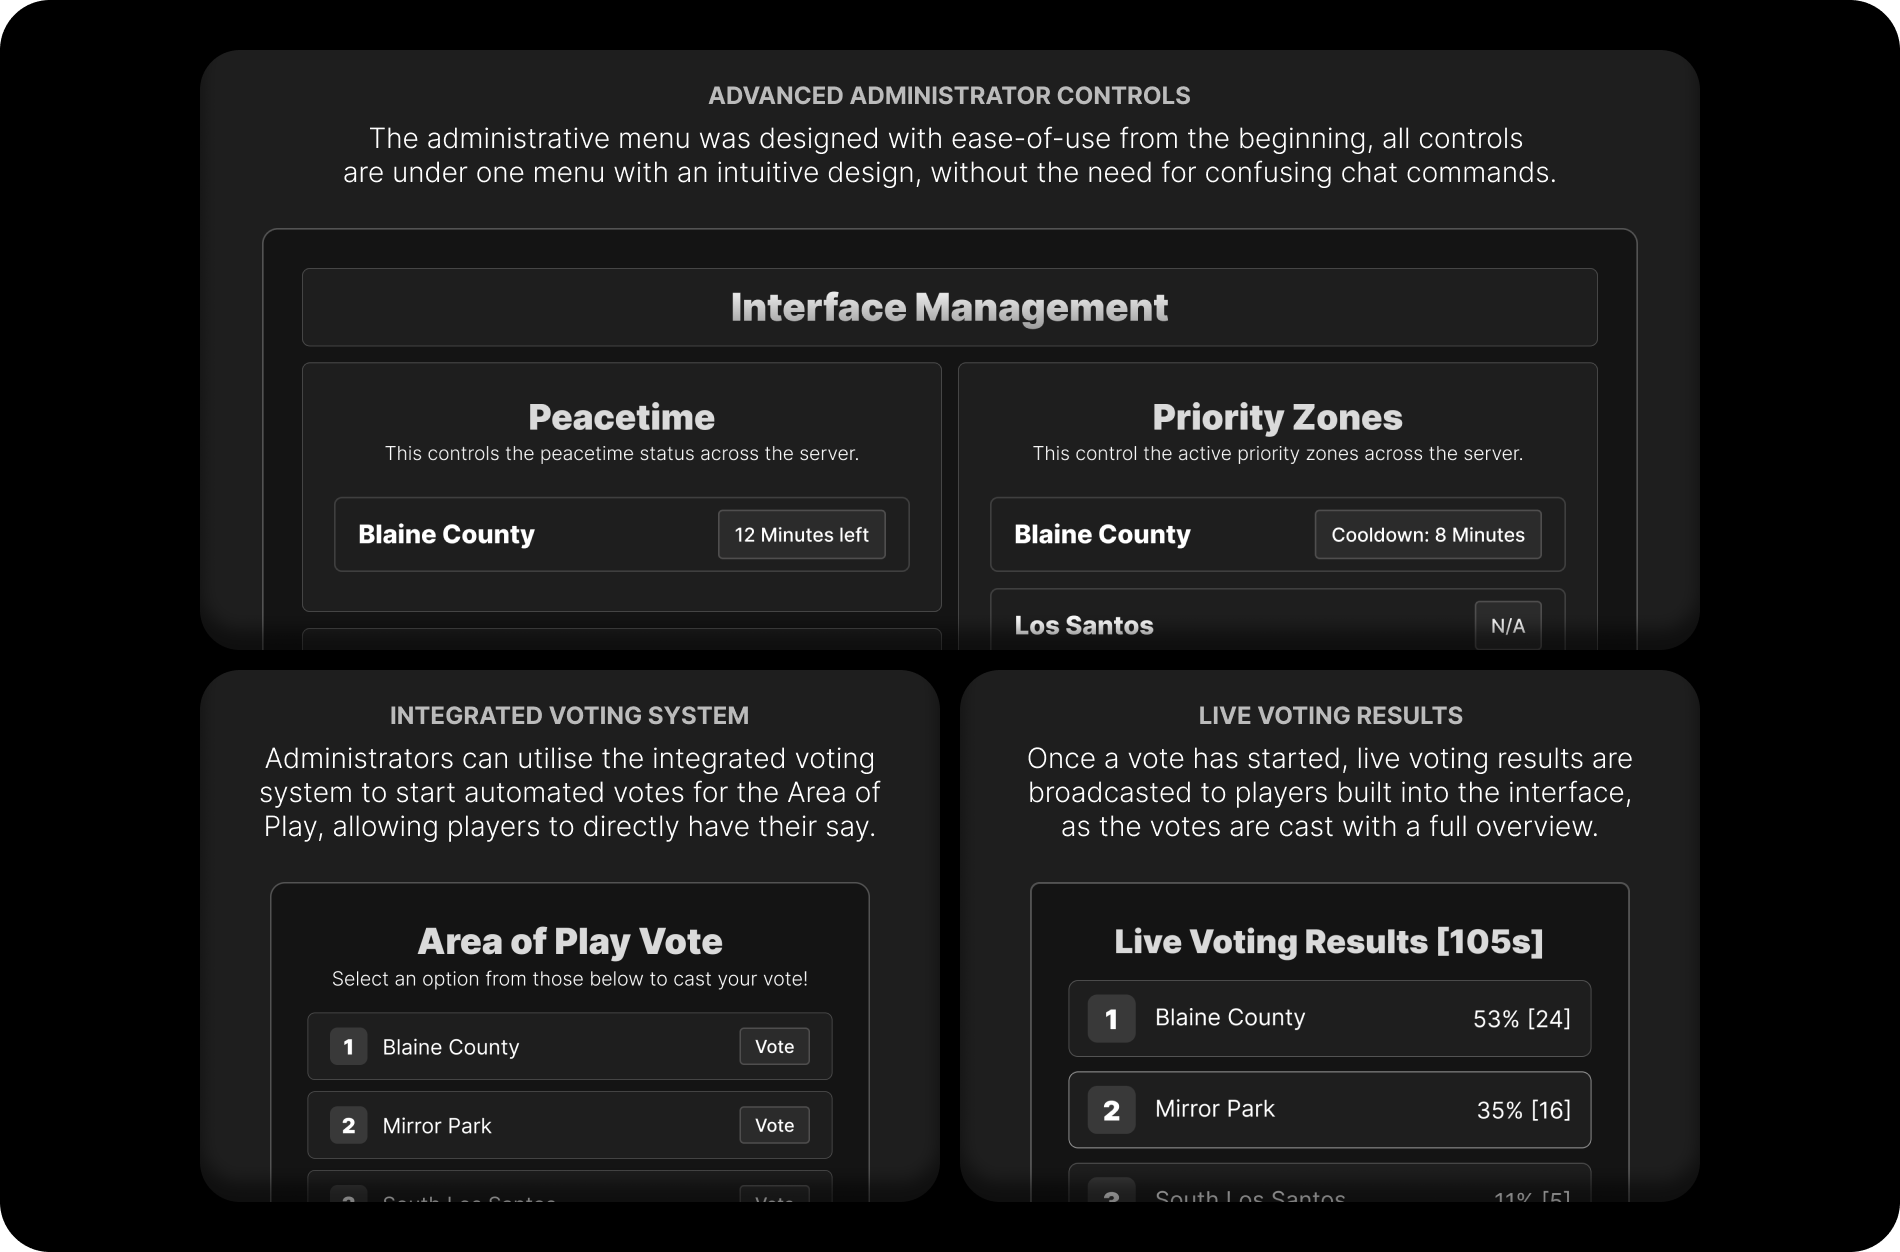Click the Mirror Park 35% result row

click(x=1329, y=1110)
